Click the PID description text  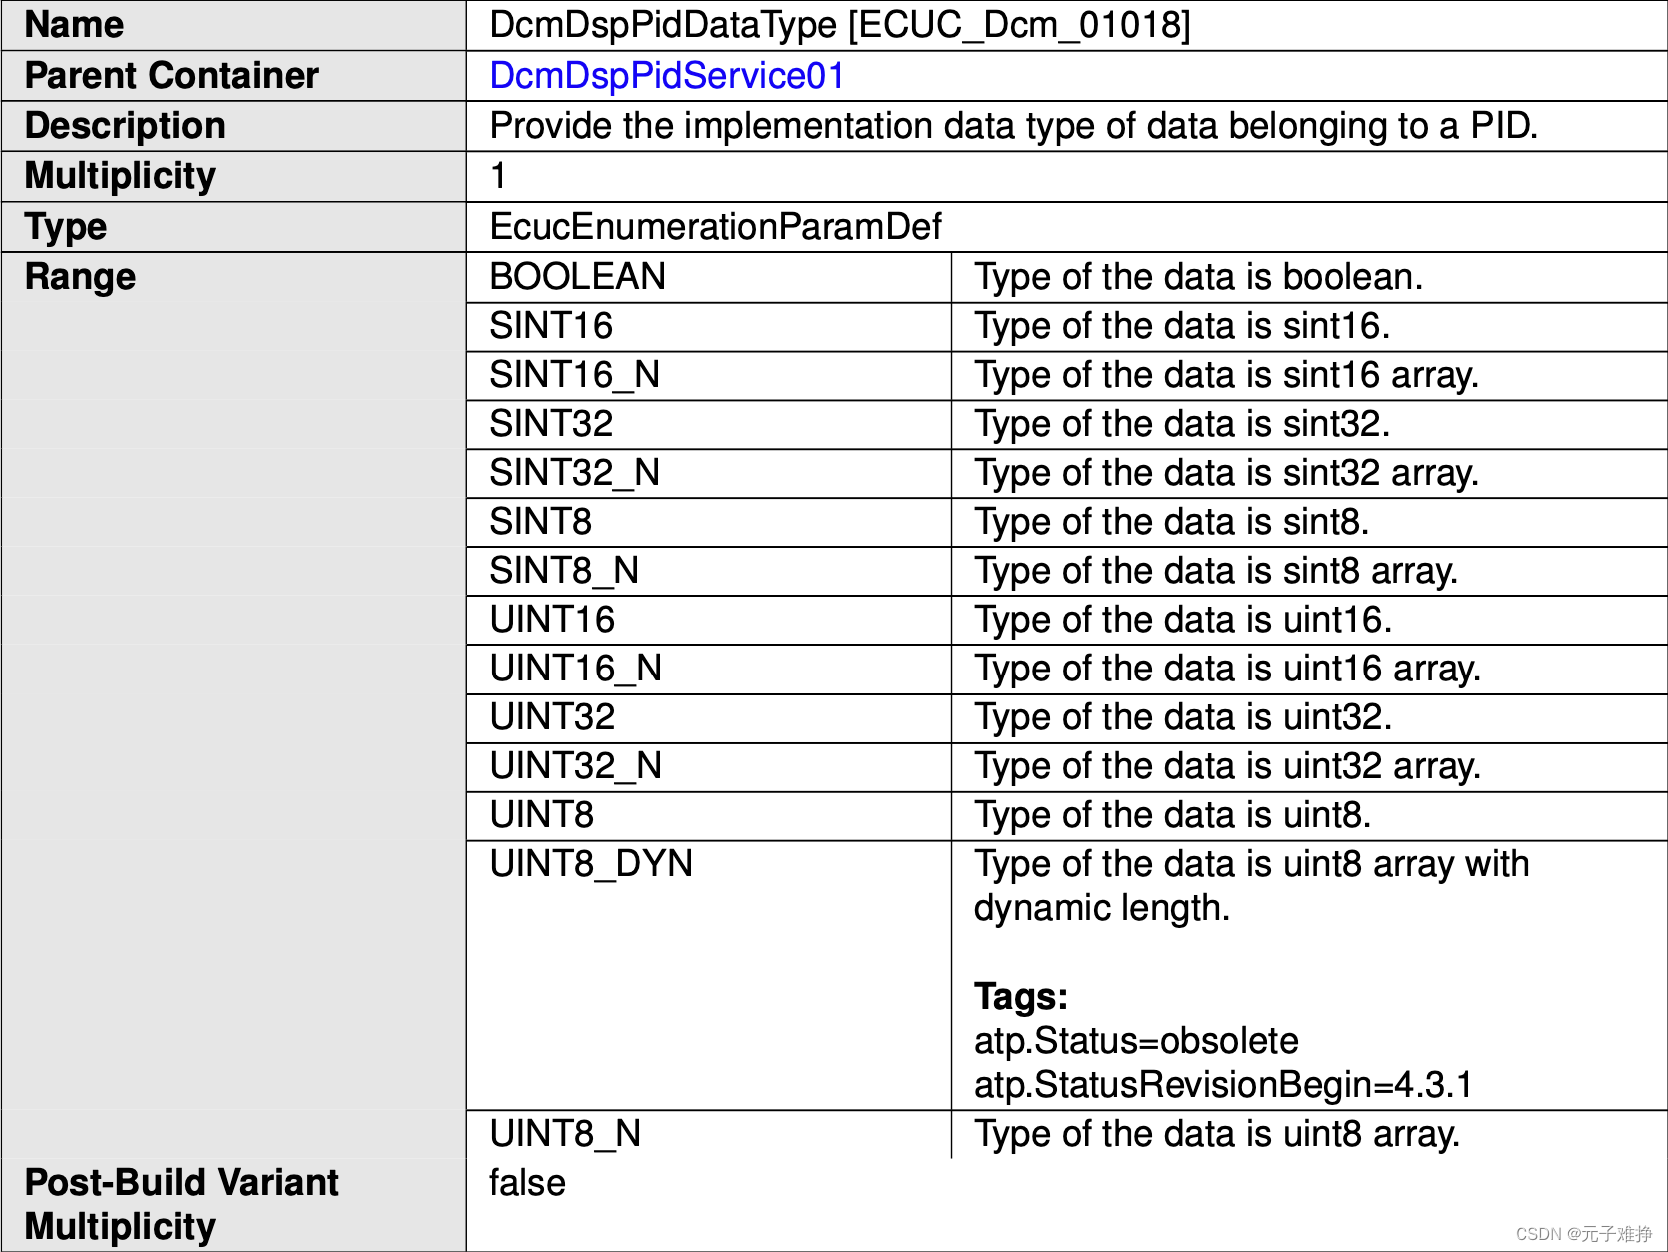click(1013, 126)
